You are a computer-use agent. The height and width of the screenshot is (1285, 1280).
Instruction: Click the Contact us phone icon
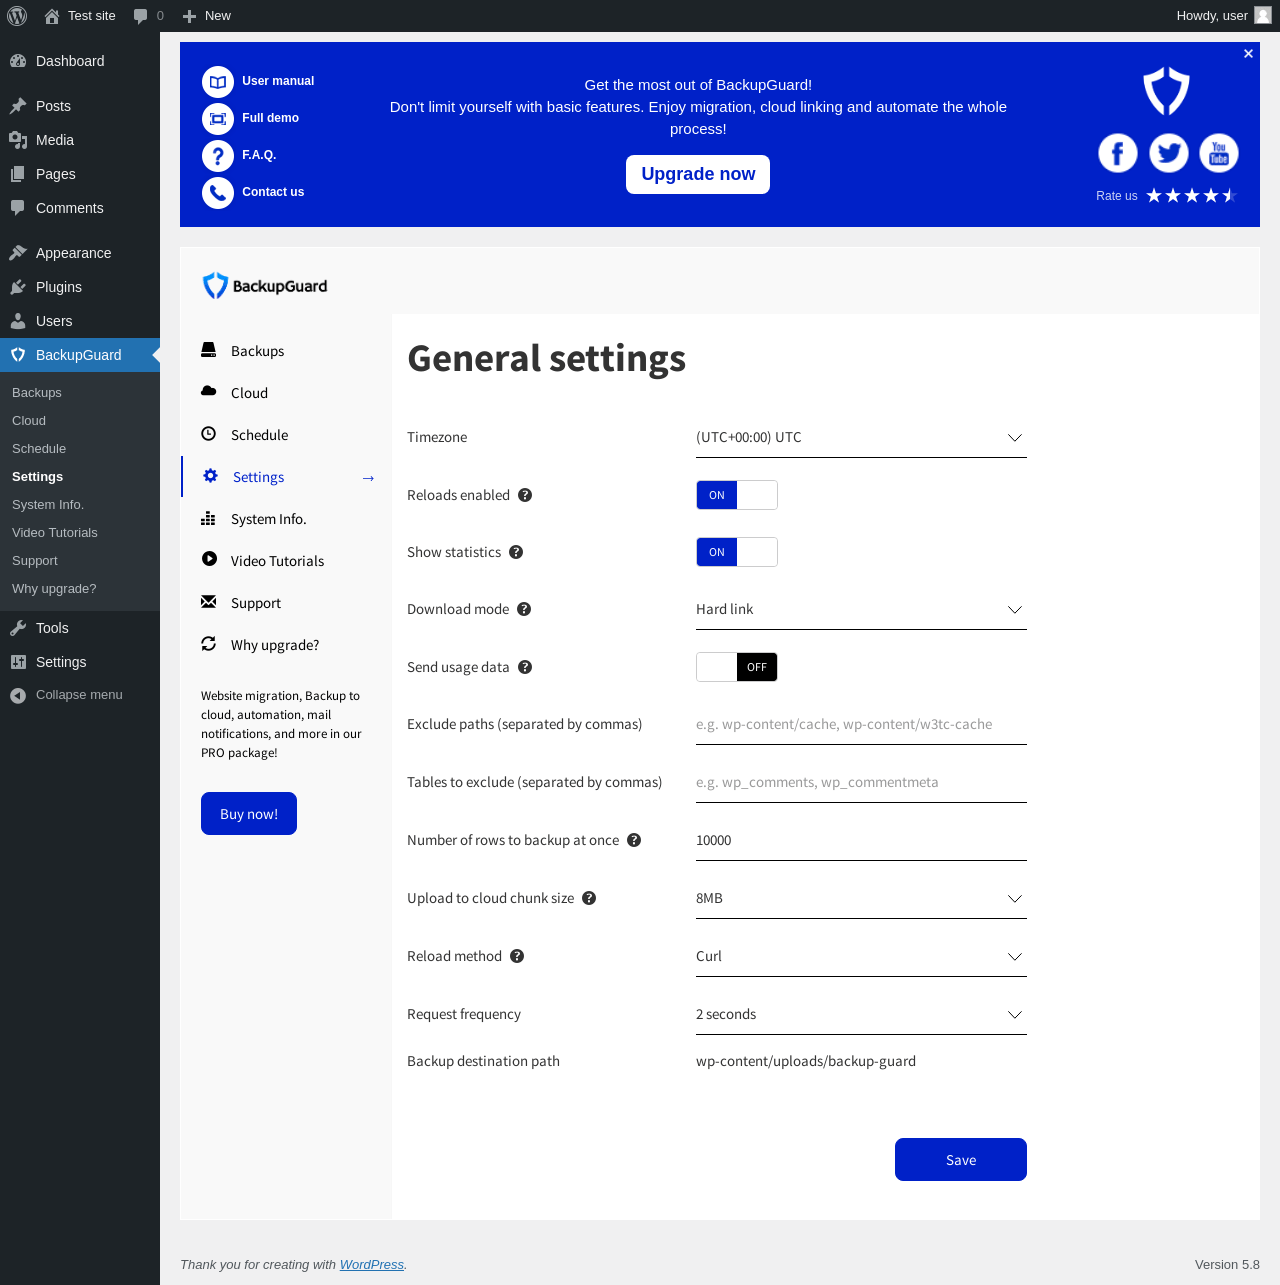pos(218,193)
